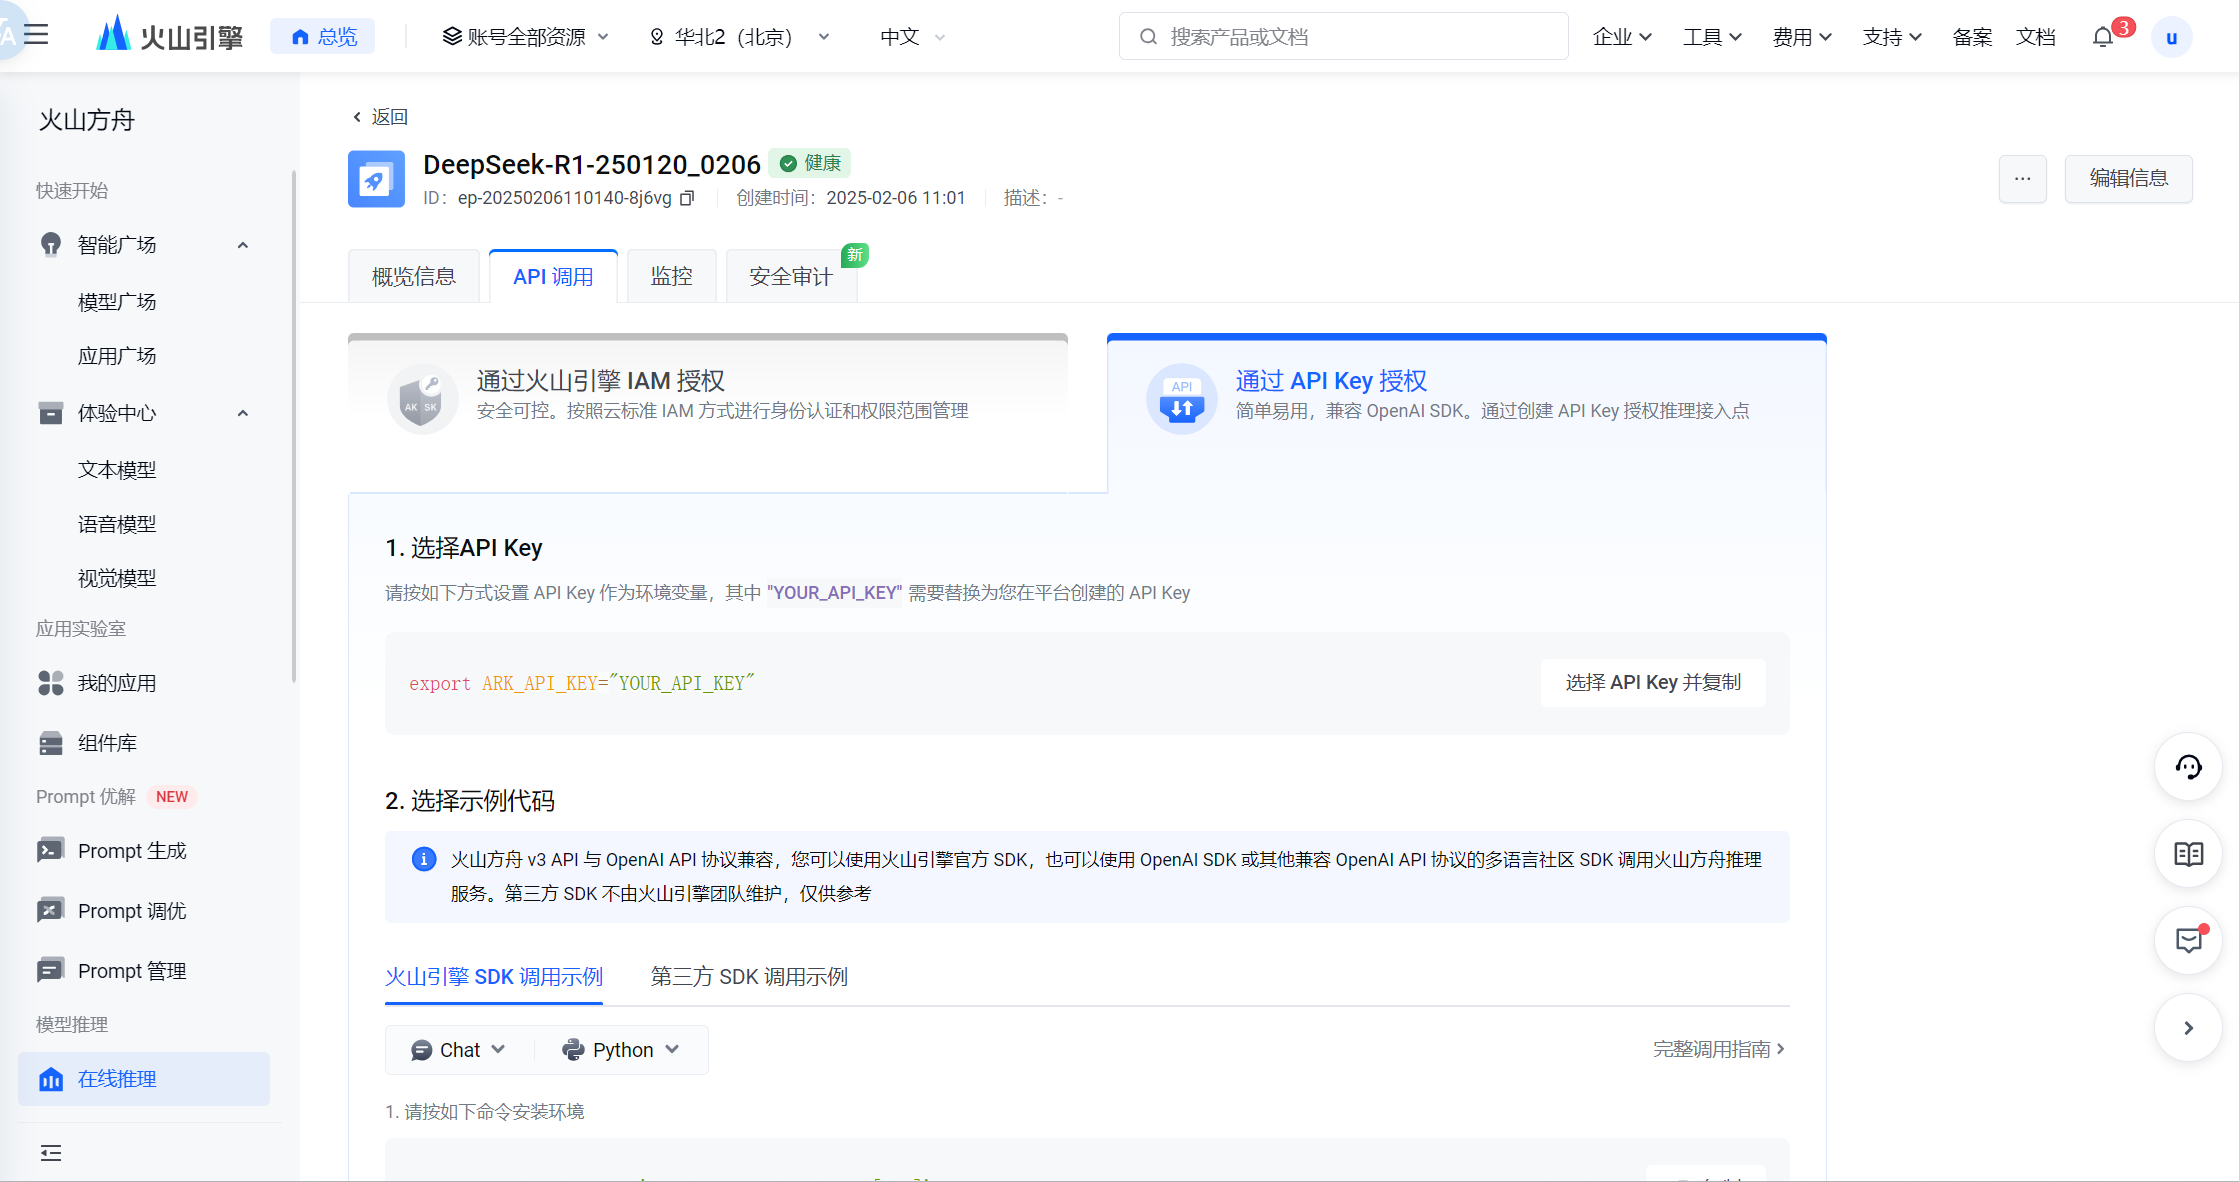Switch to 第三方 SDK 调用示例 tab
Viewport: 2239px width, 1182px height.
749,977
